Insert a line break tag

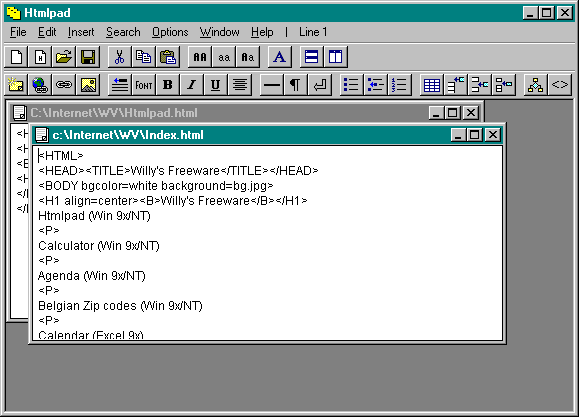click(320, 85)
